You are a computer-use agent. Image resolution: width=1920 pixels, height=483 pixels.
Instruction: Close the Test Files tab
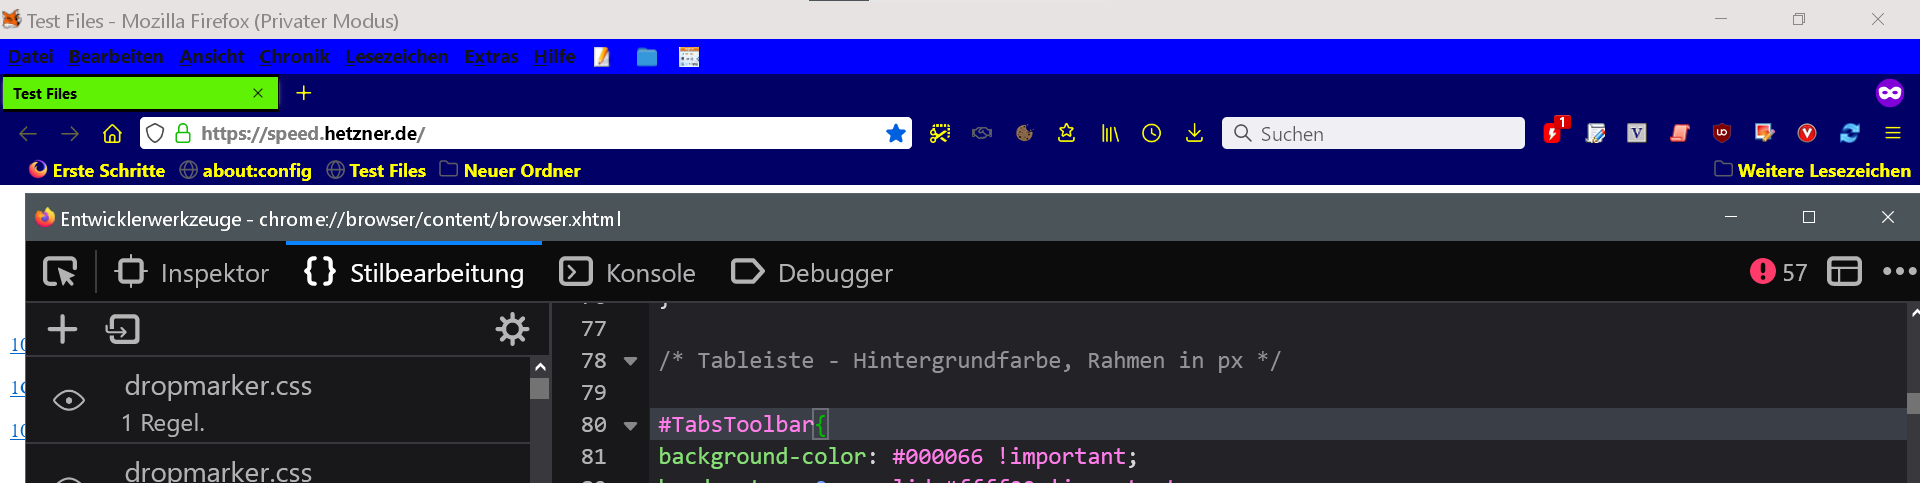click(258, 93)
